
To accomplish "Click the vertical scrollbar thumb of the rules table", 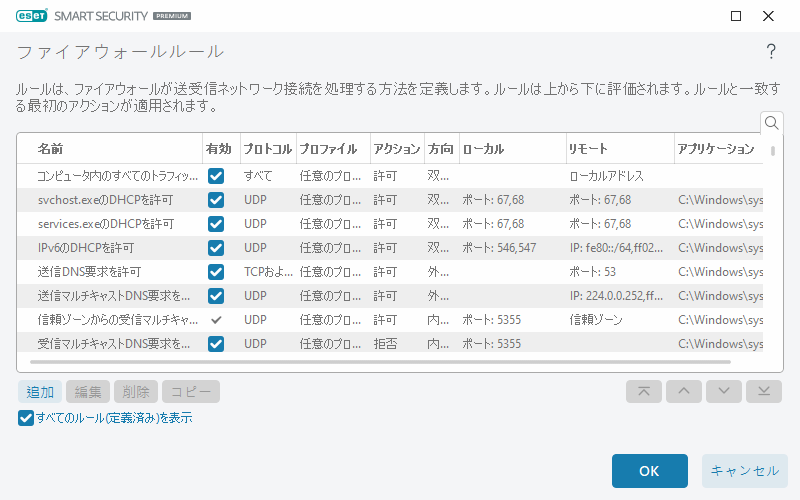I will (x=773, y=151).
